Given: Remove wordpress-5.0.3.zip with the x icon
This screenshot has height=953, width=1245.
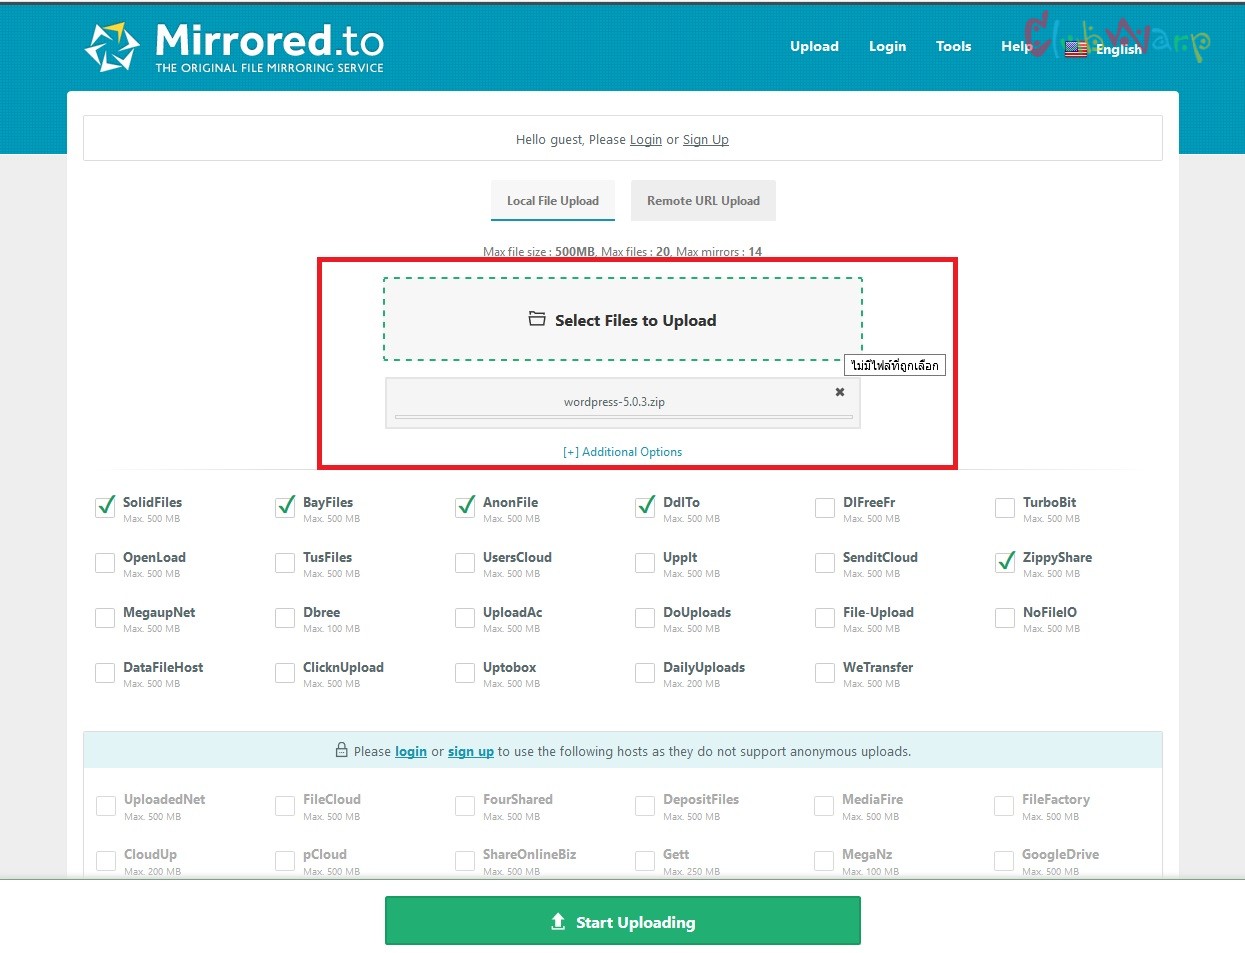Looking at the screenshot, I should pos(840,392).
